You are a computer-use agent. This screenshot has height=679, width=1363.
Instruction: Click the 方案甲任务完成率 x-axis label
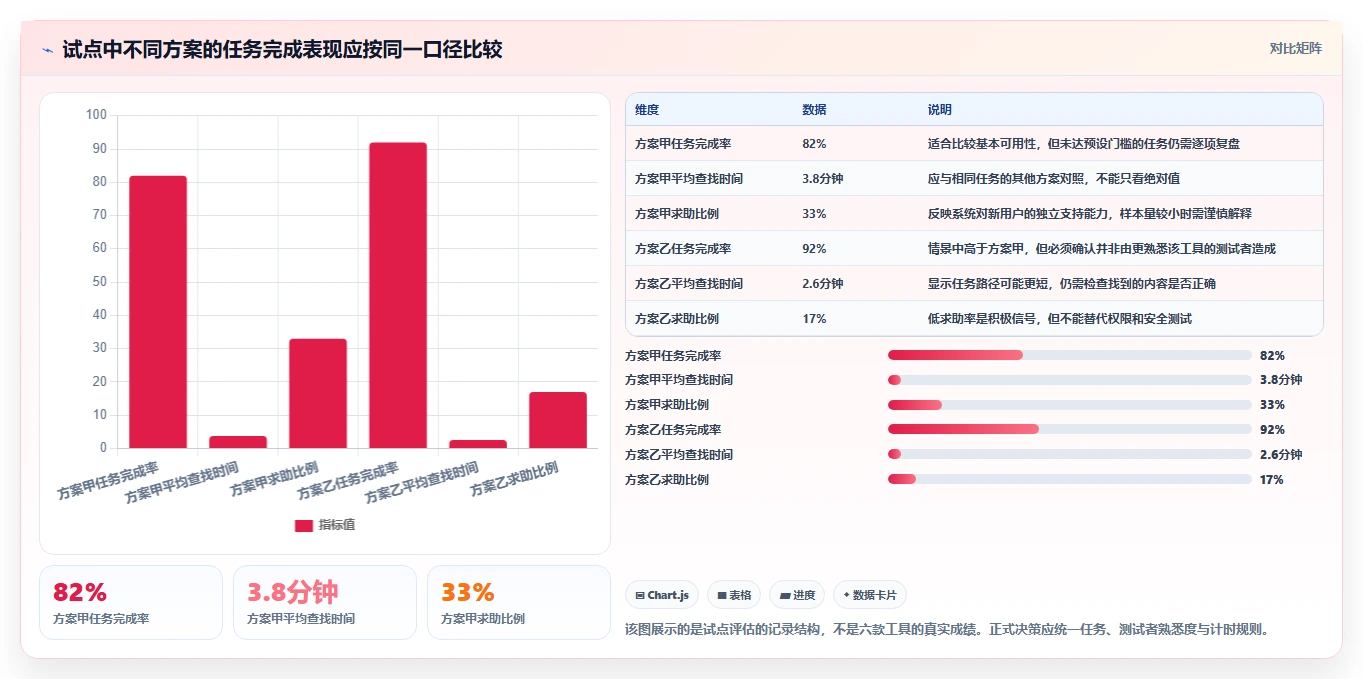(108, 481)
